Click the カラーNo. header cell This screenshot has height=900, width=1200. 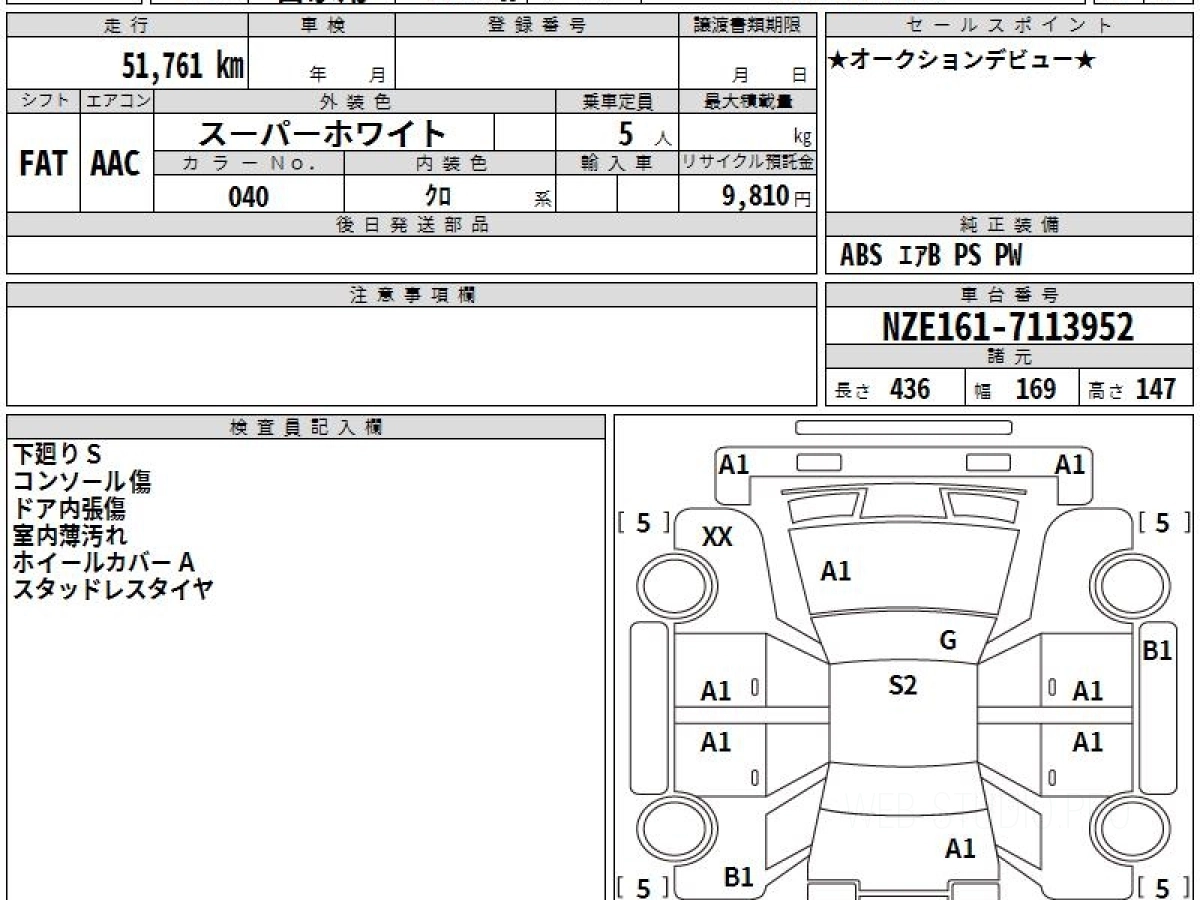[x=249, y=163]
